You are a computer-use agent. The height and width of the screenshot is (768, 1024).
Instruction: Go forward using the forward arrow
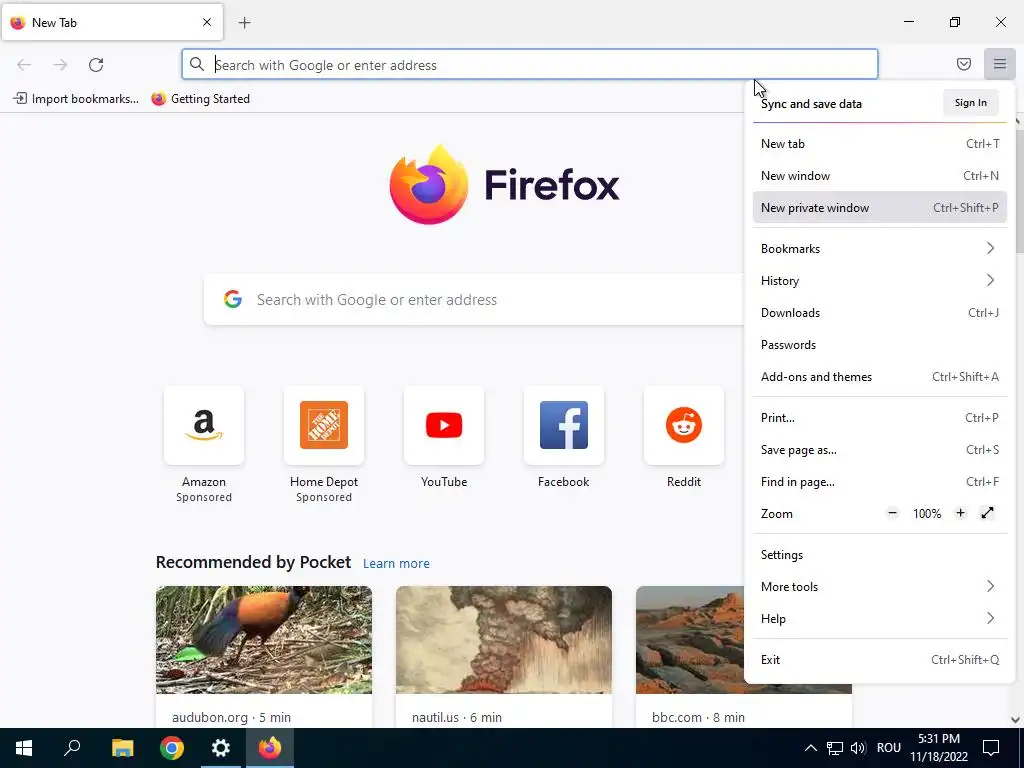coord(60,65)
